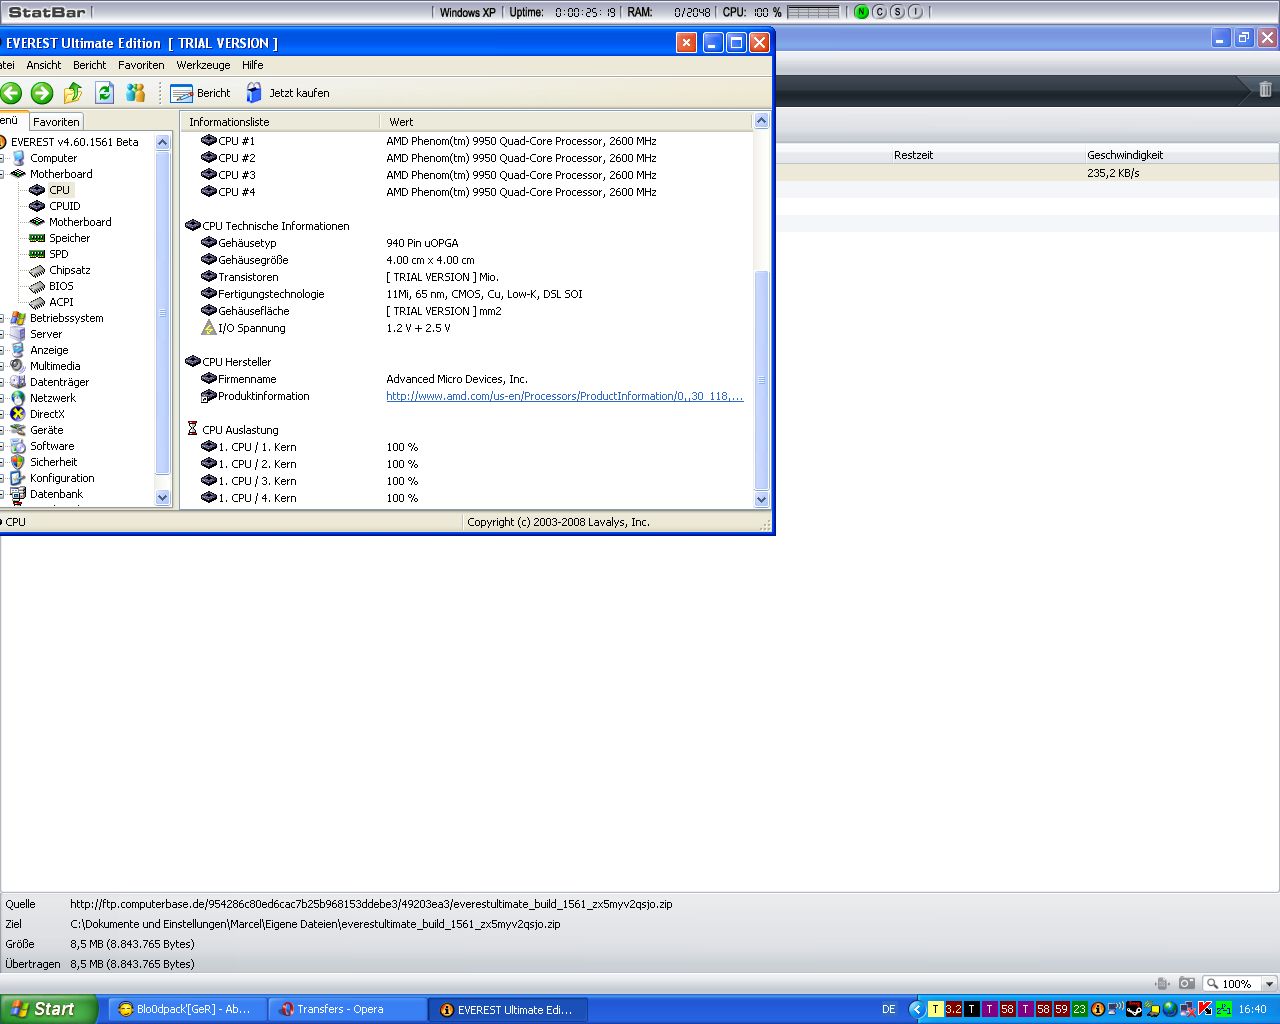Open the Favoriten menu
1280x1024 pixels.
tap(141, 65)
